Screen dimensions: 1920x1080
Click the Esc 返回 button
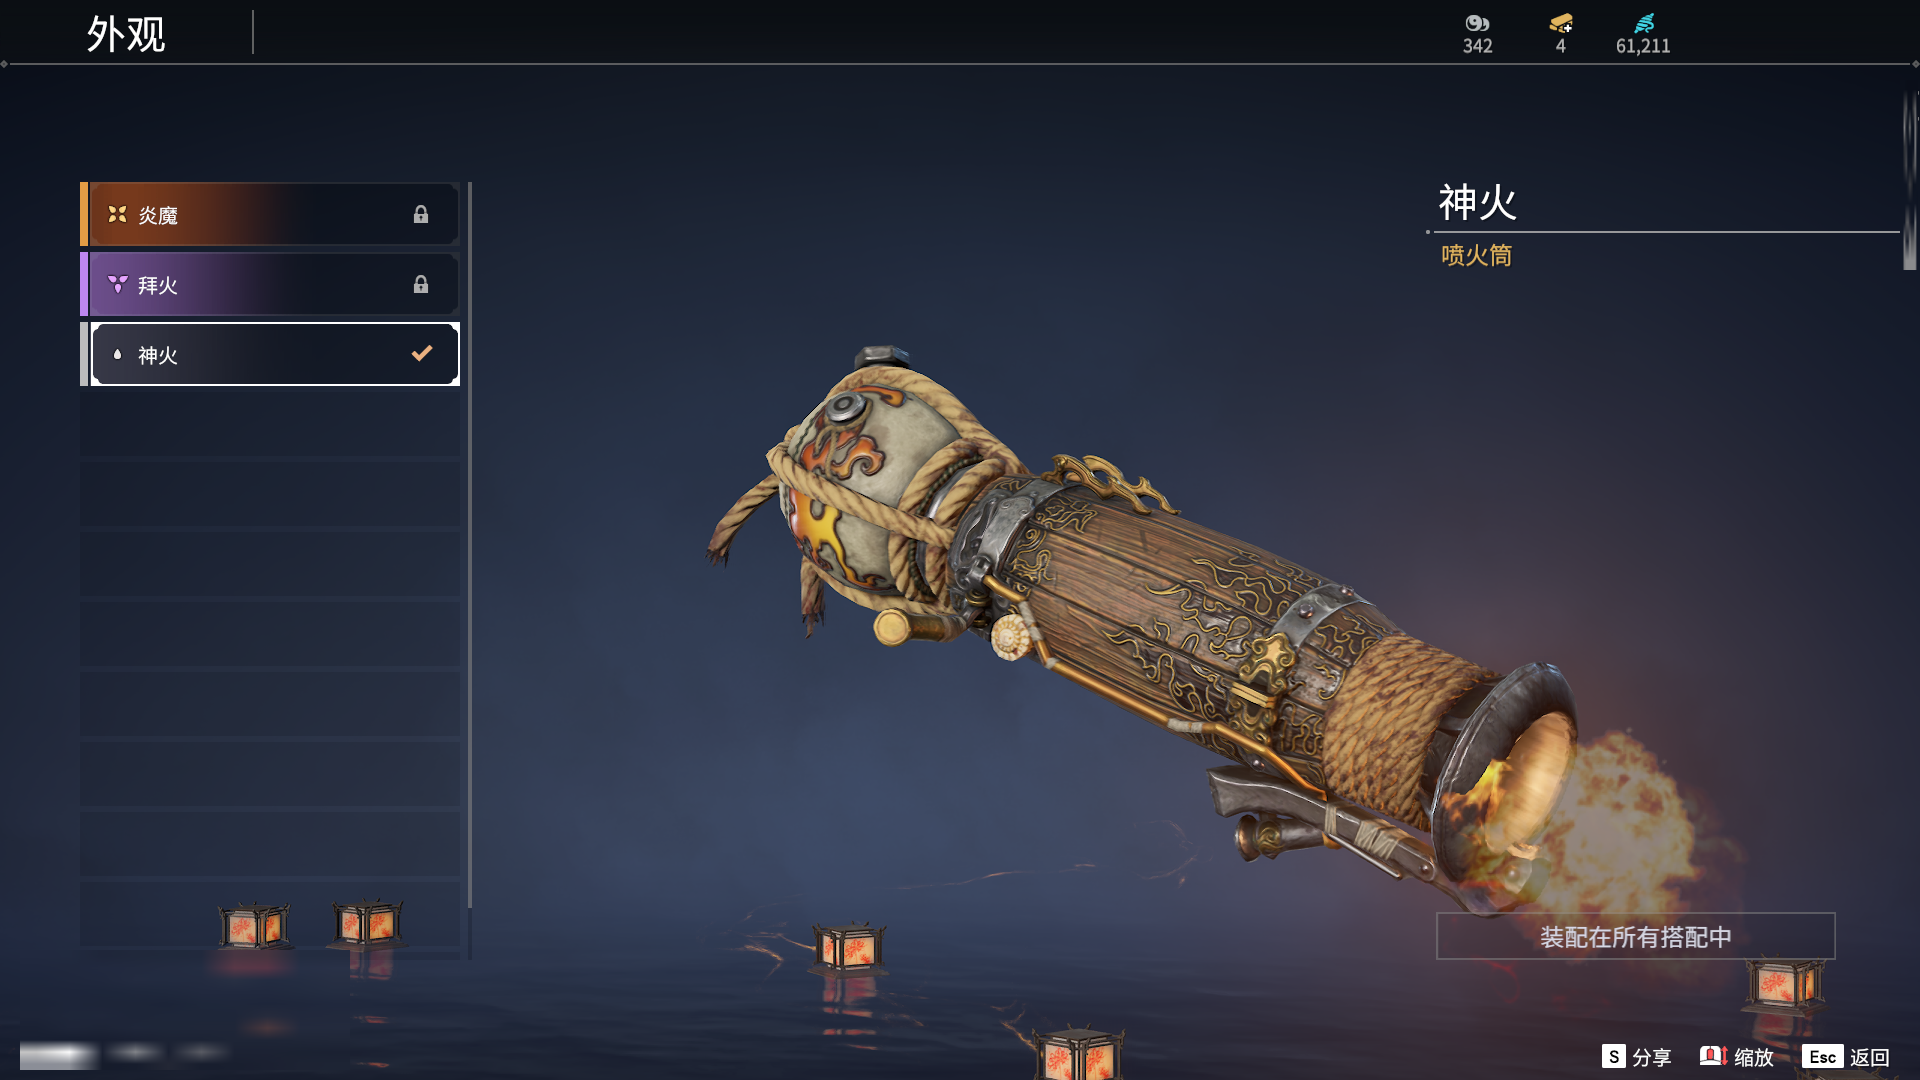pyautogui.click(x=1846, y=1057)
